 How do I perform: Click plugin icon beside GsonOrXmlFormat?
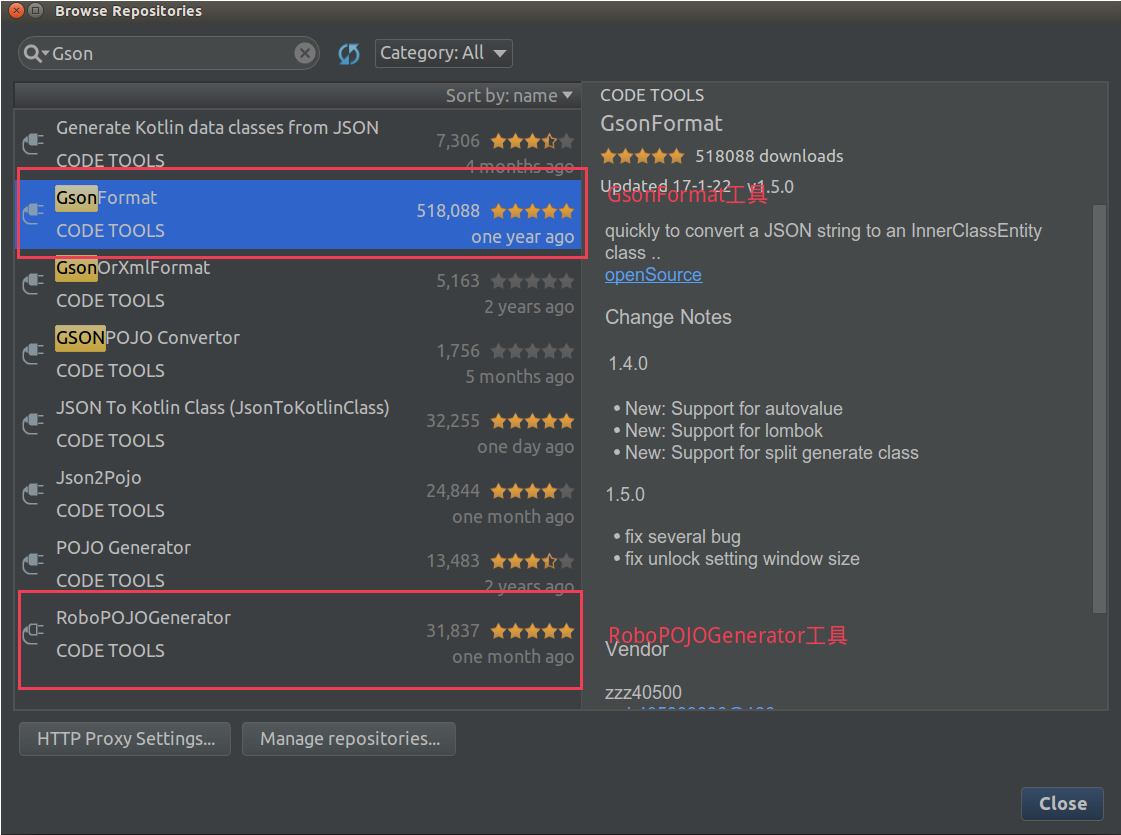tap(33, 284)
